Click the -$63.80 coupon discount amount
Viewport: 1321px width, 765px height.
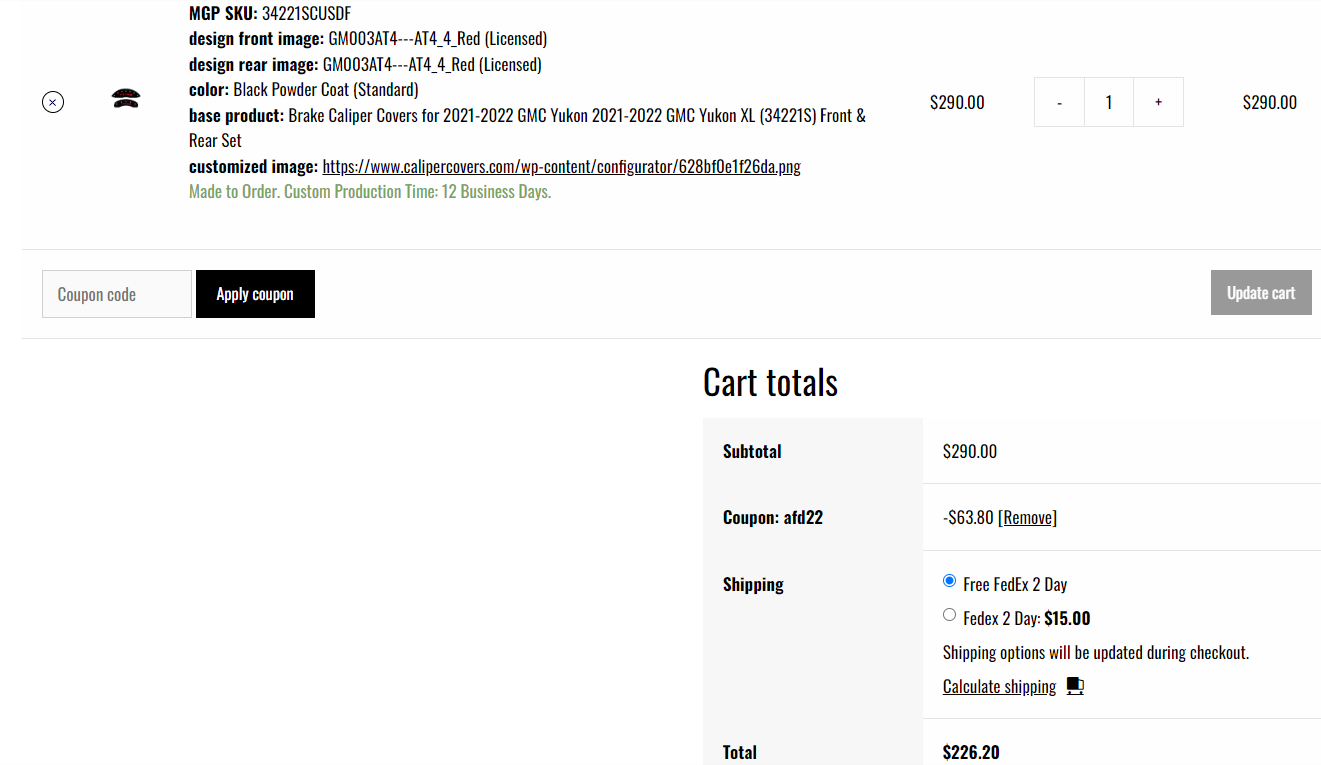(968, 517)
